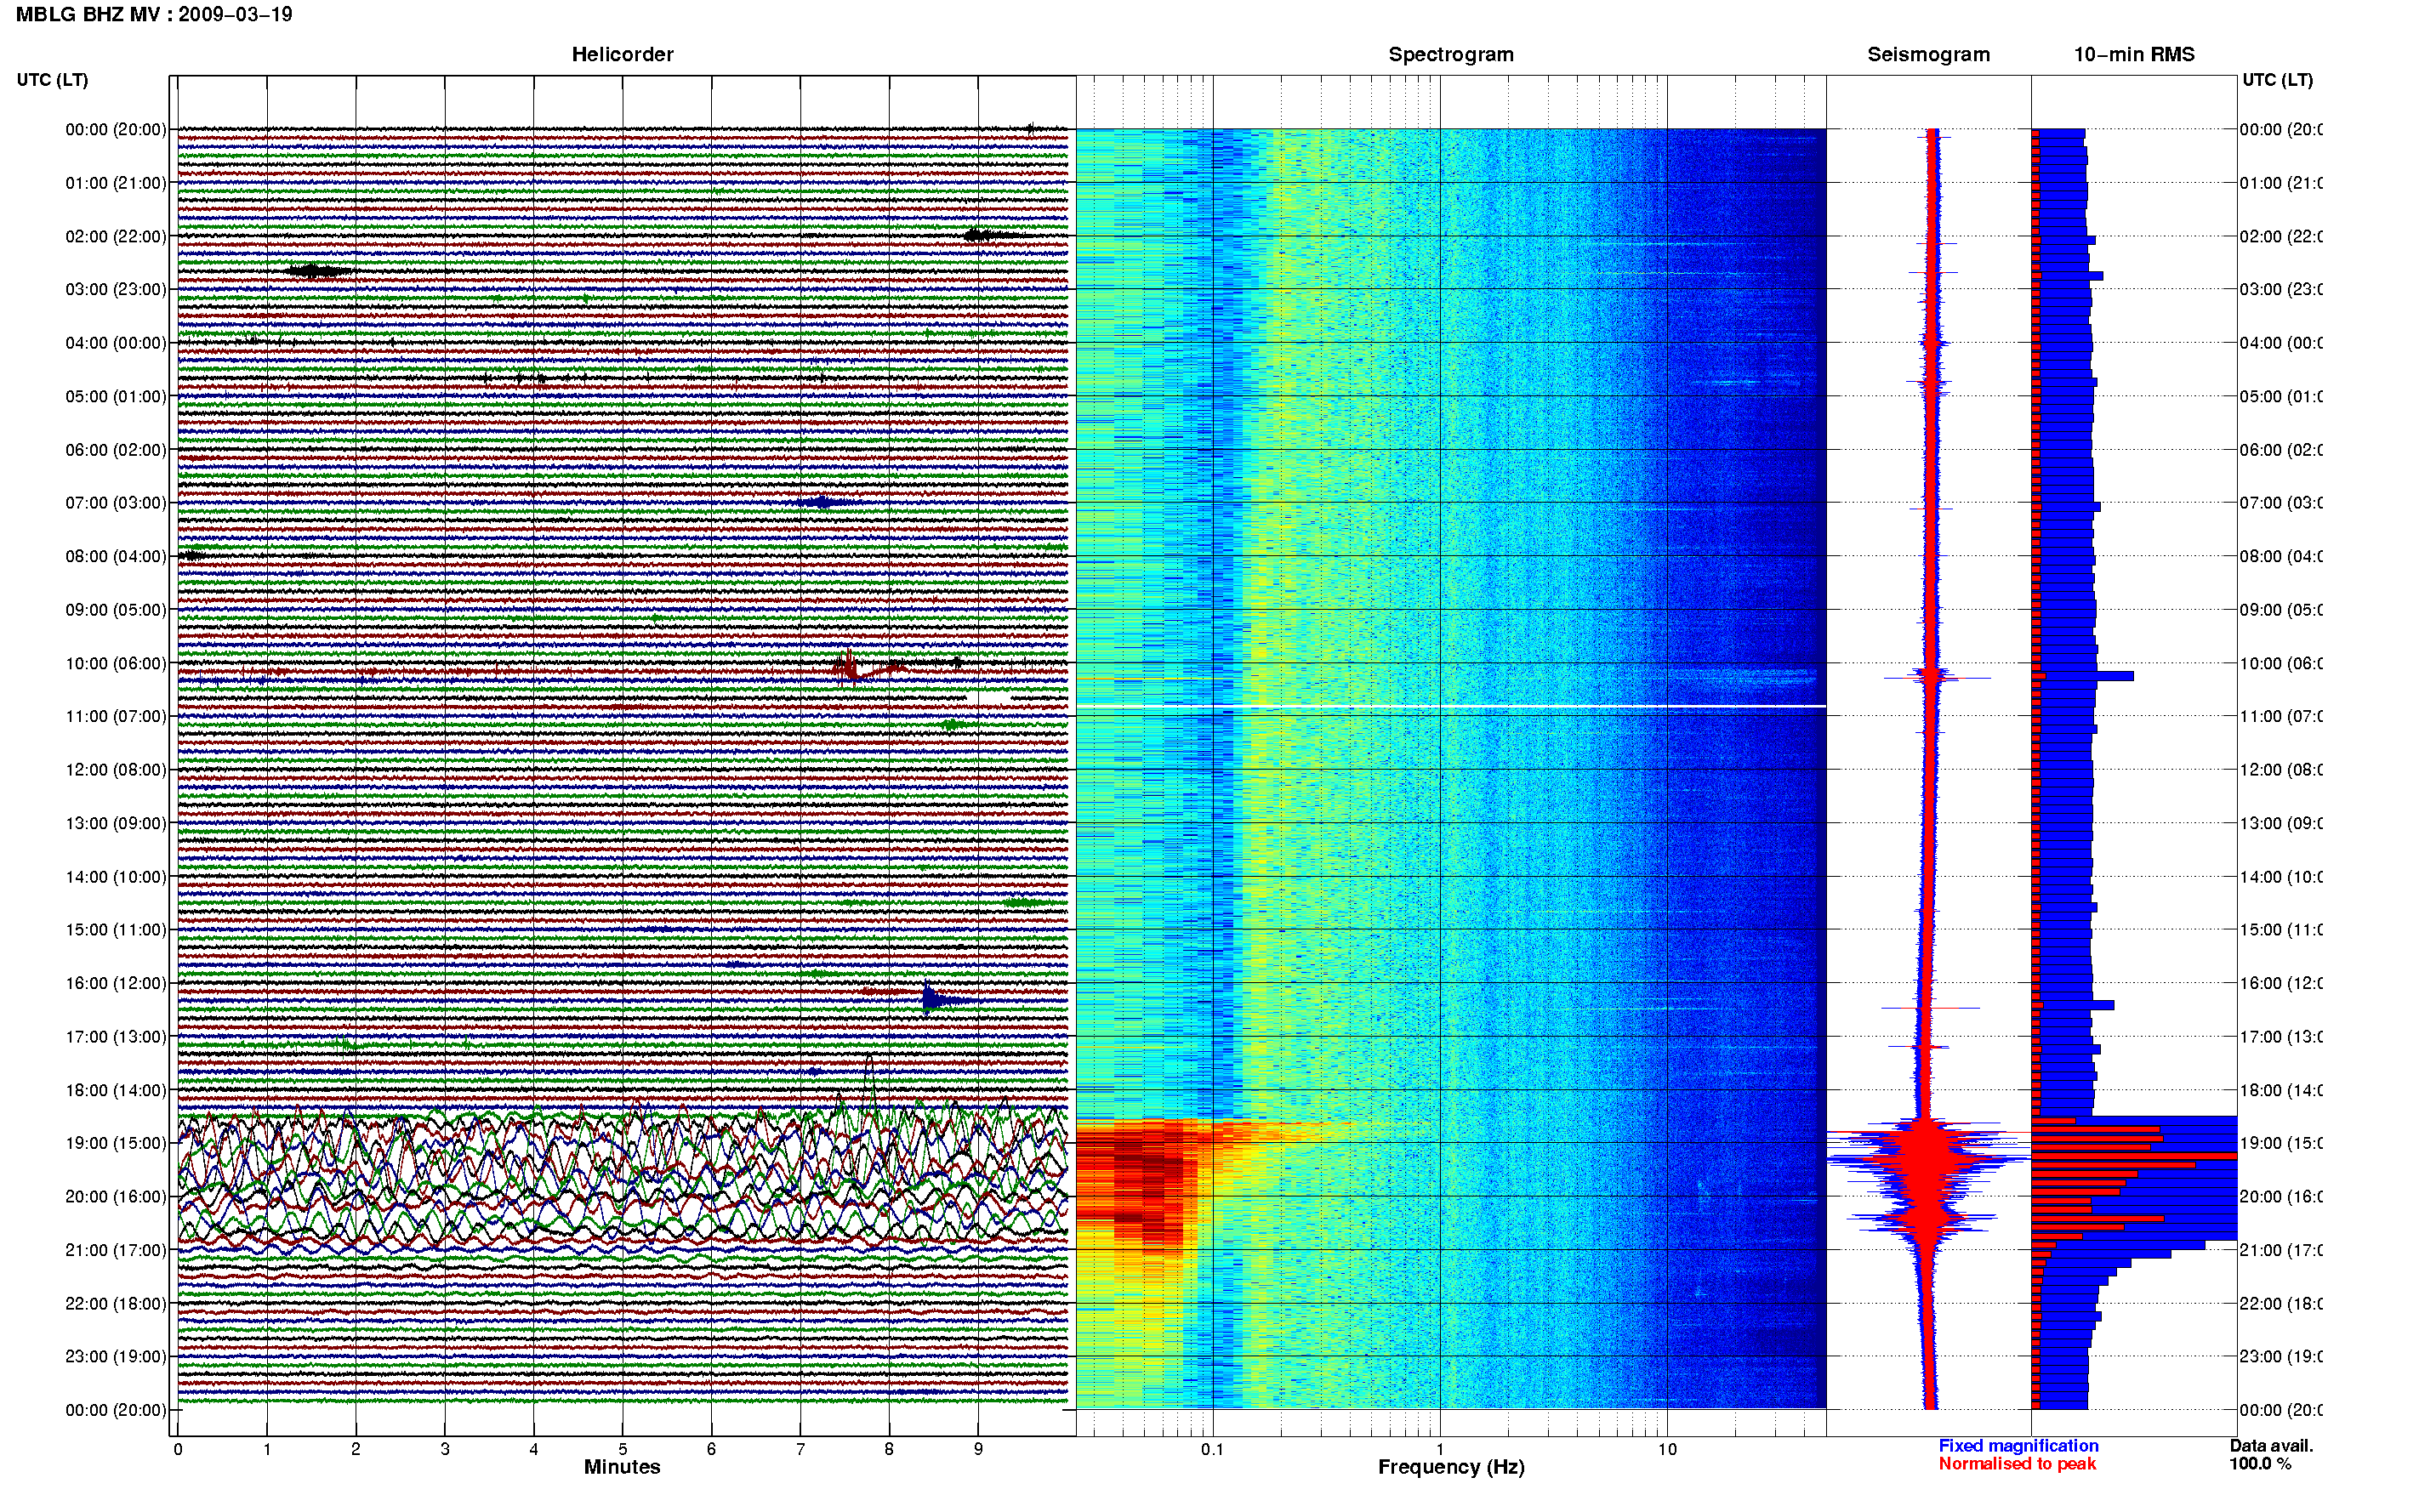Click the 'Minutes' x-axis label
Image resolution: width=2419 pixels, height=1512 pixels.
622,1467
